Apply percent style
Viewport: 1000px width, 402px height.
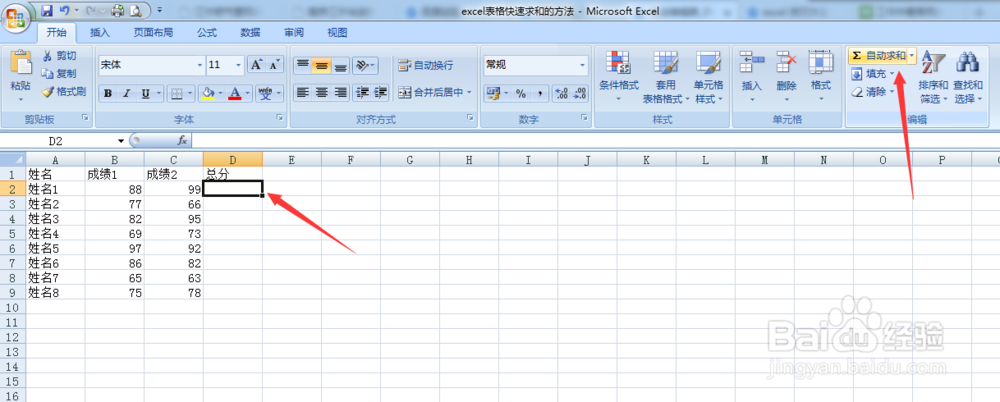(521, 93)
